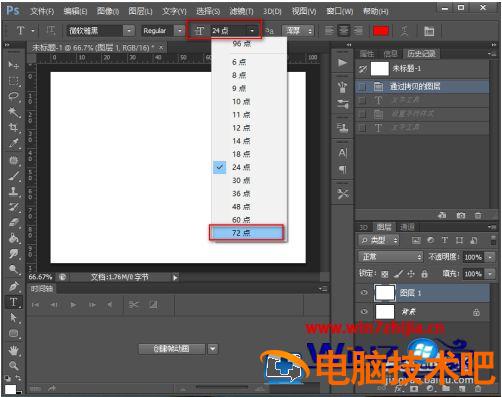502x397 pixels.
Task: Select the Lasso tool
Action: 13,96
